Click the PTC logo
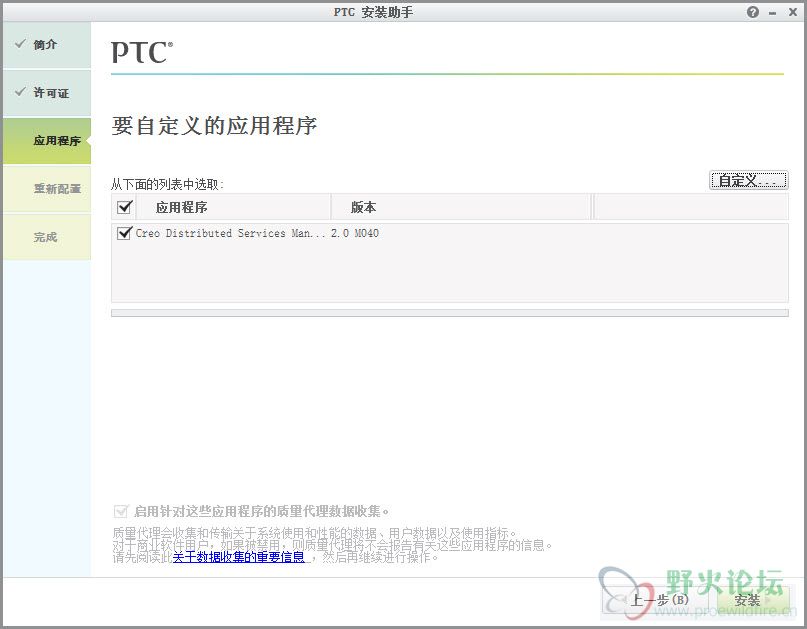The height and width of the screenshot is (629, 807). point(142,52)
